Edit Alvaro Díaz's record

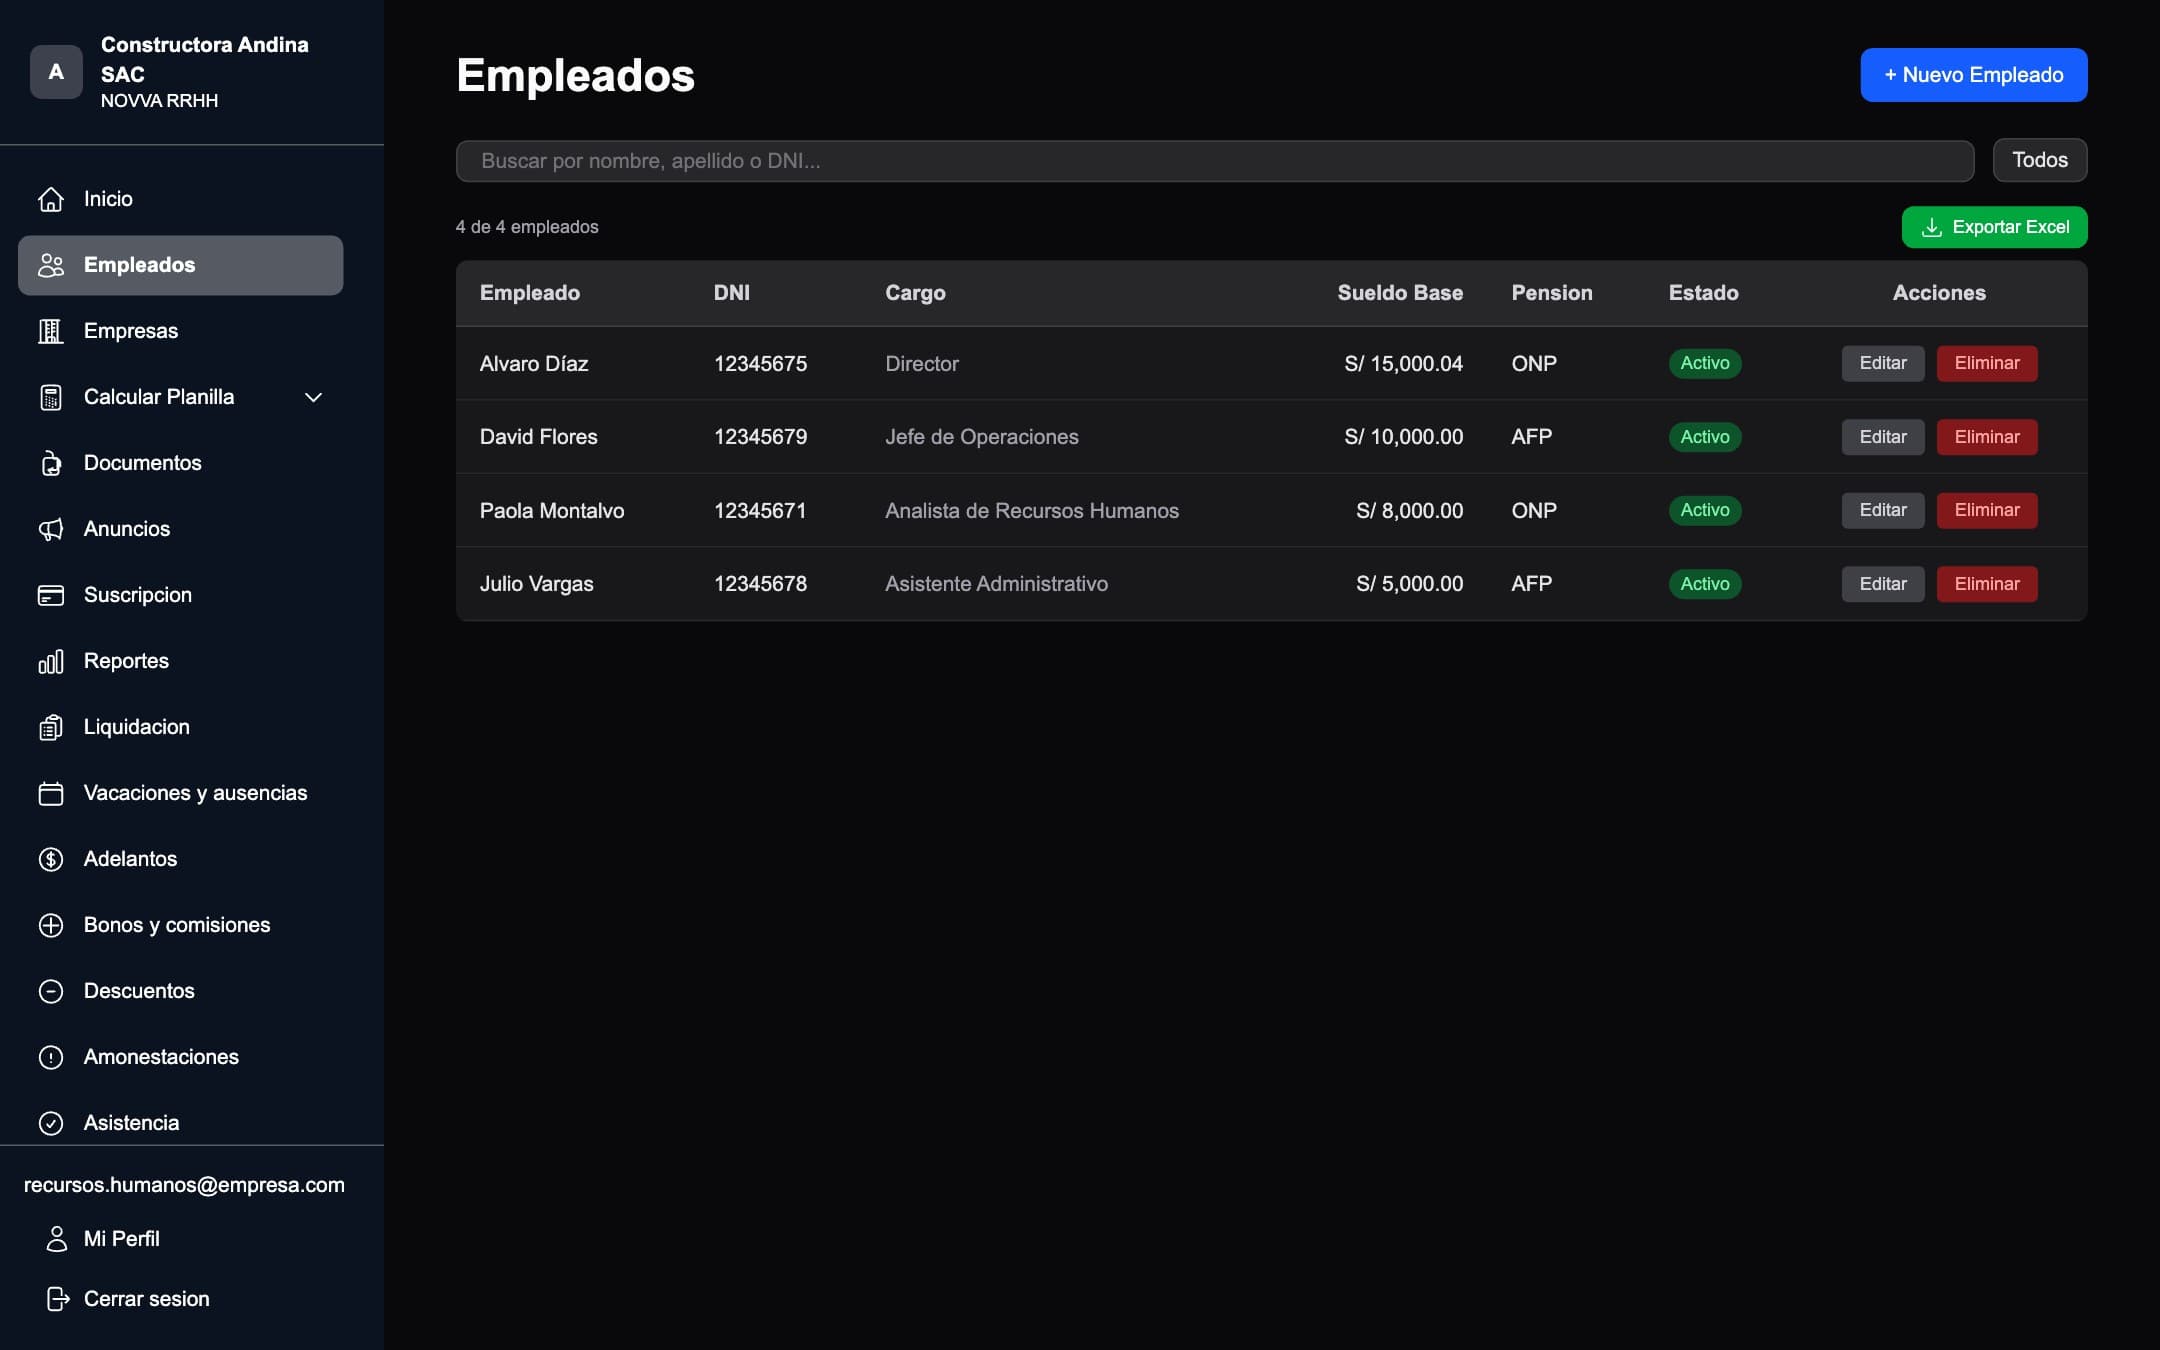click(x=1883, y=363)
